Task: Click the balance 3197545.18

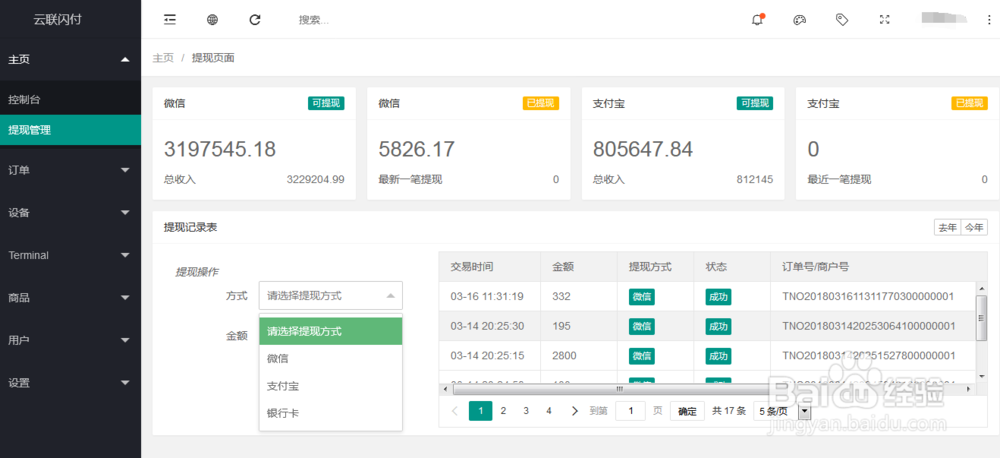Action: coord(220,149)
